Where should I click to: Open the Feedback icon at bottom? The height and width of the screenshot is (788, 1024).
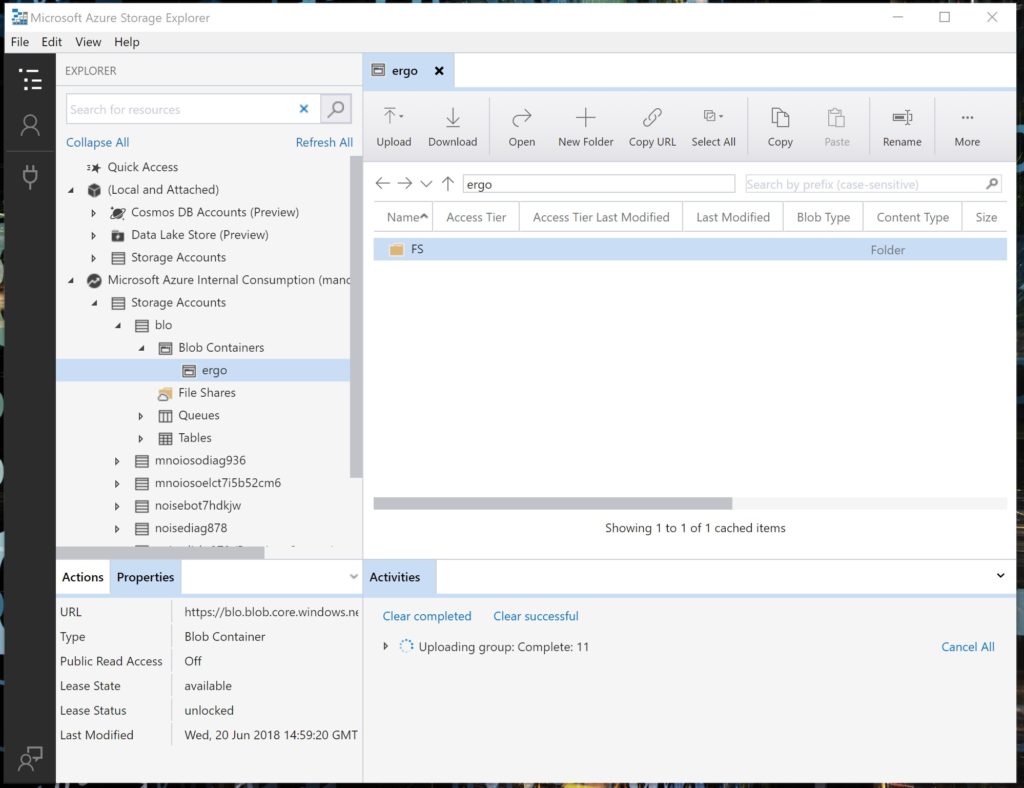(x=30, y=758)
